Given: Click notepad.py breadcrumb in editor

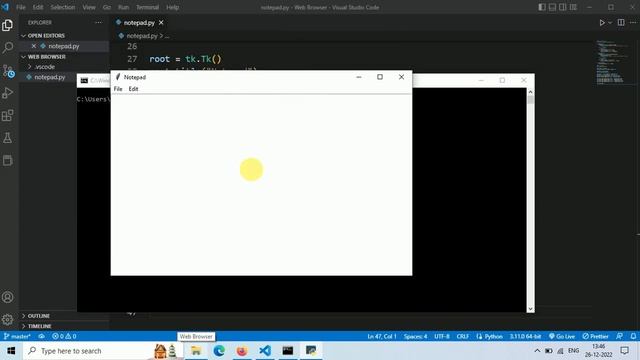Looking at the screenshot, I should coord(142,36).
